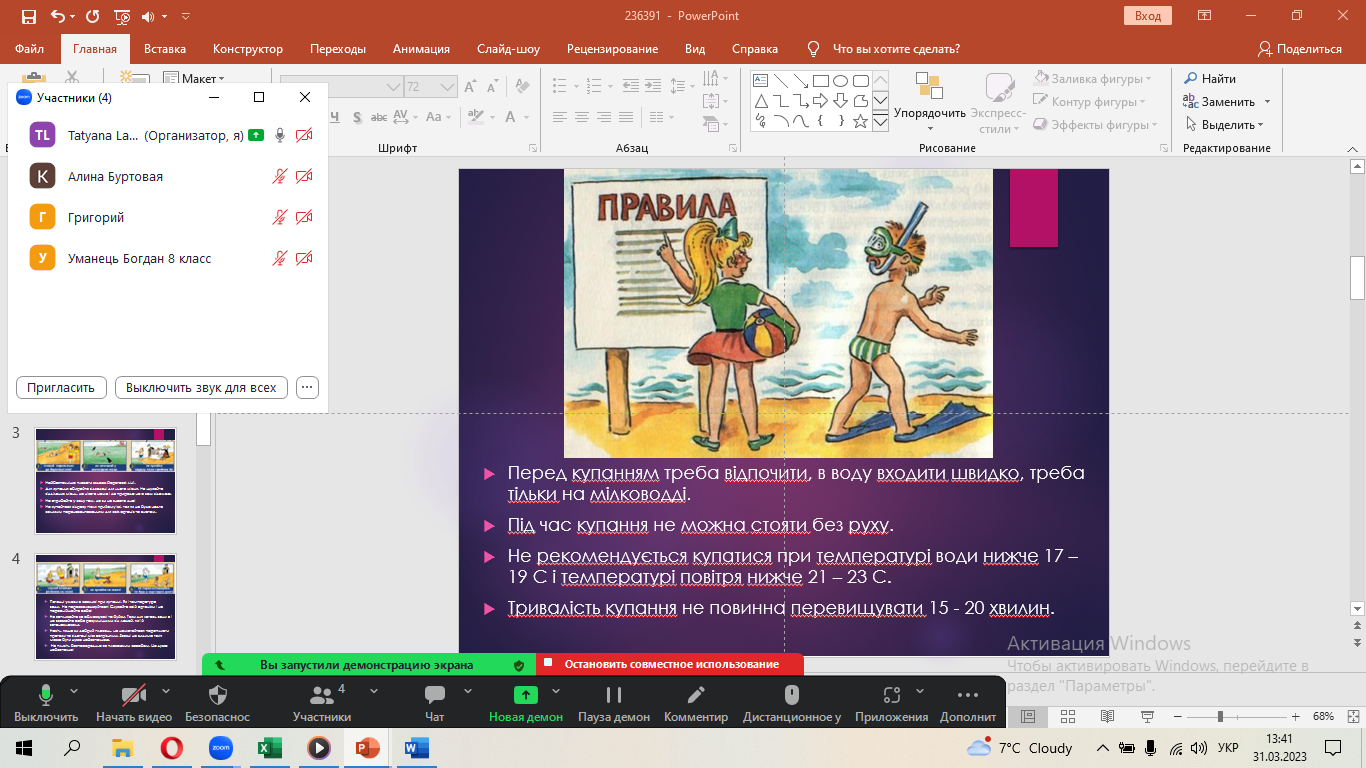Click the Redo icon in quick access toolbar

(x=93, y=16)
